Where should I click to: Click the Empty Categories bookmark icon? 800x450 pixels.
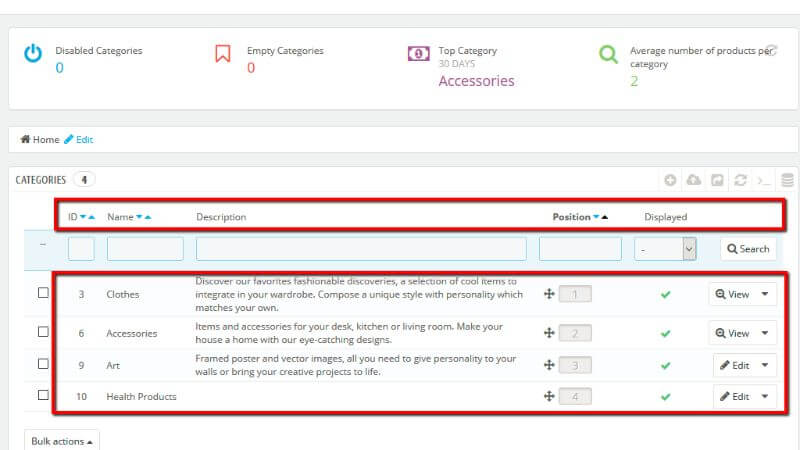[222, 54]
